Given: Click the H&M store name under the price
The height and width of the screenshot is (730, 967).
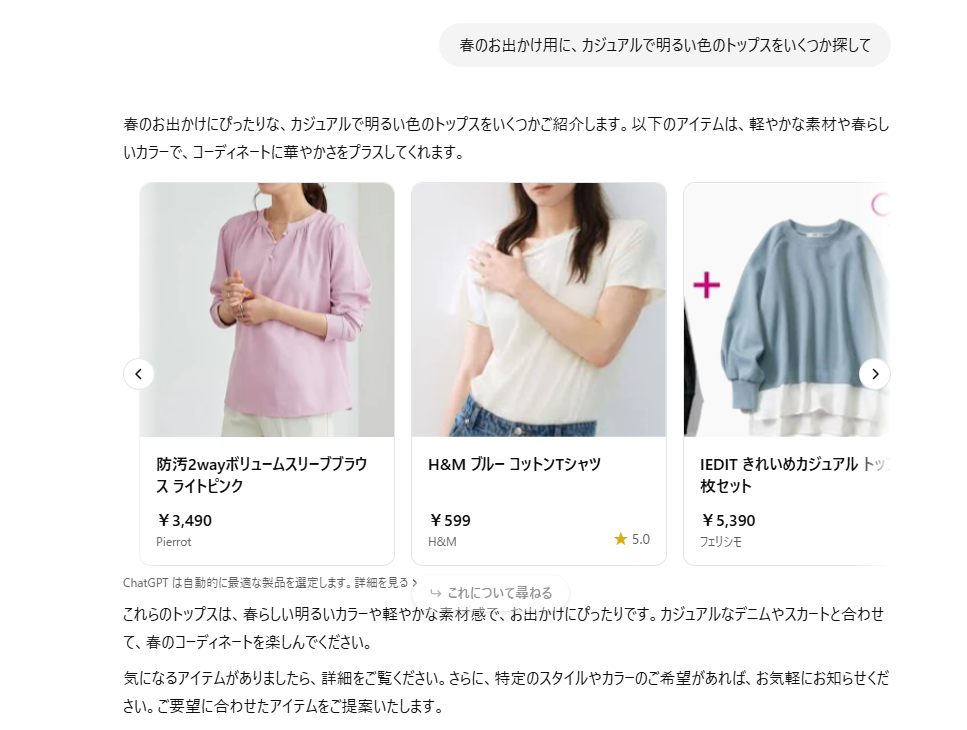Looking at the screenshot, I should tap(442, 542).
